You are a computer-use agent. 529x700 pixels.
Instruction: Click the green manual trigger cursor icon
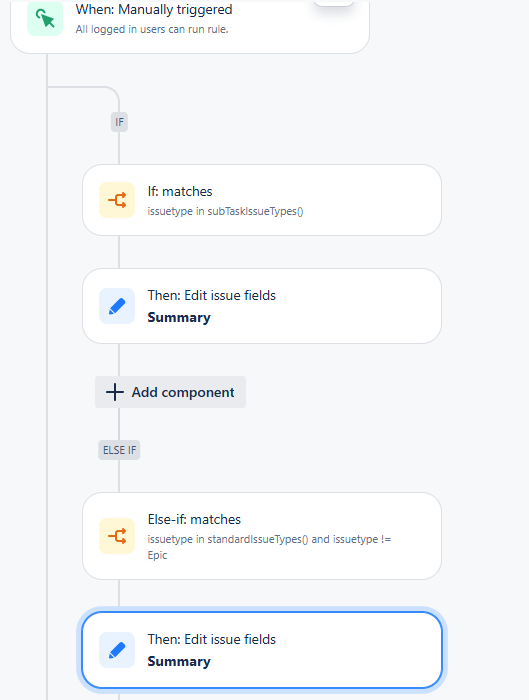(x=45, y=18)
